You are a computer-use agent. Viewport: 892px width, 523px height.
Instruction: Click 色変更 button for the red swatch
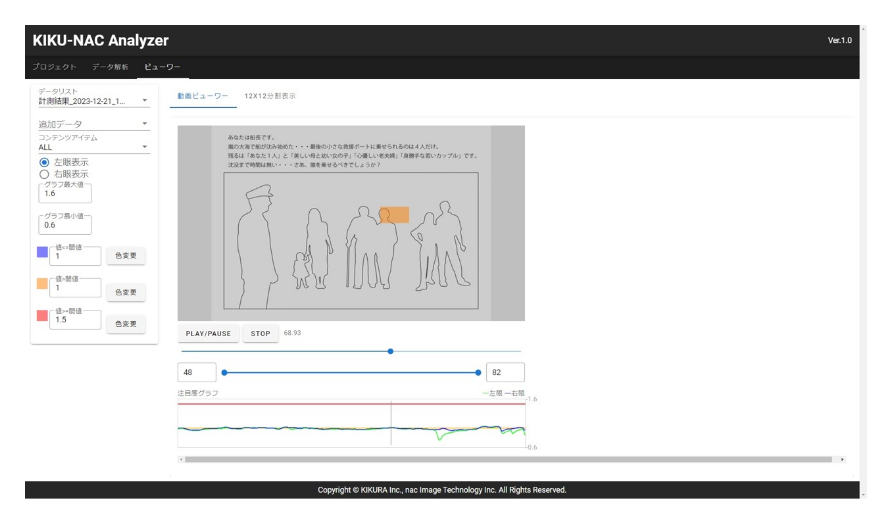[126, 324]
